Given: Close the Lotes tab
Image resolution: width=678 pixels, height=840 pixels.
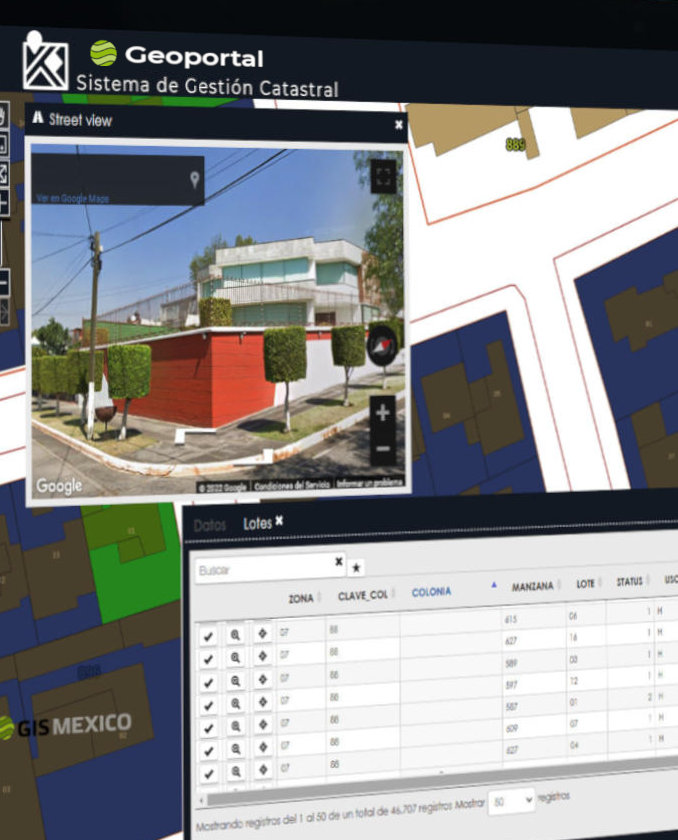Looking at the screenshot, I should point(279,521).
